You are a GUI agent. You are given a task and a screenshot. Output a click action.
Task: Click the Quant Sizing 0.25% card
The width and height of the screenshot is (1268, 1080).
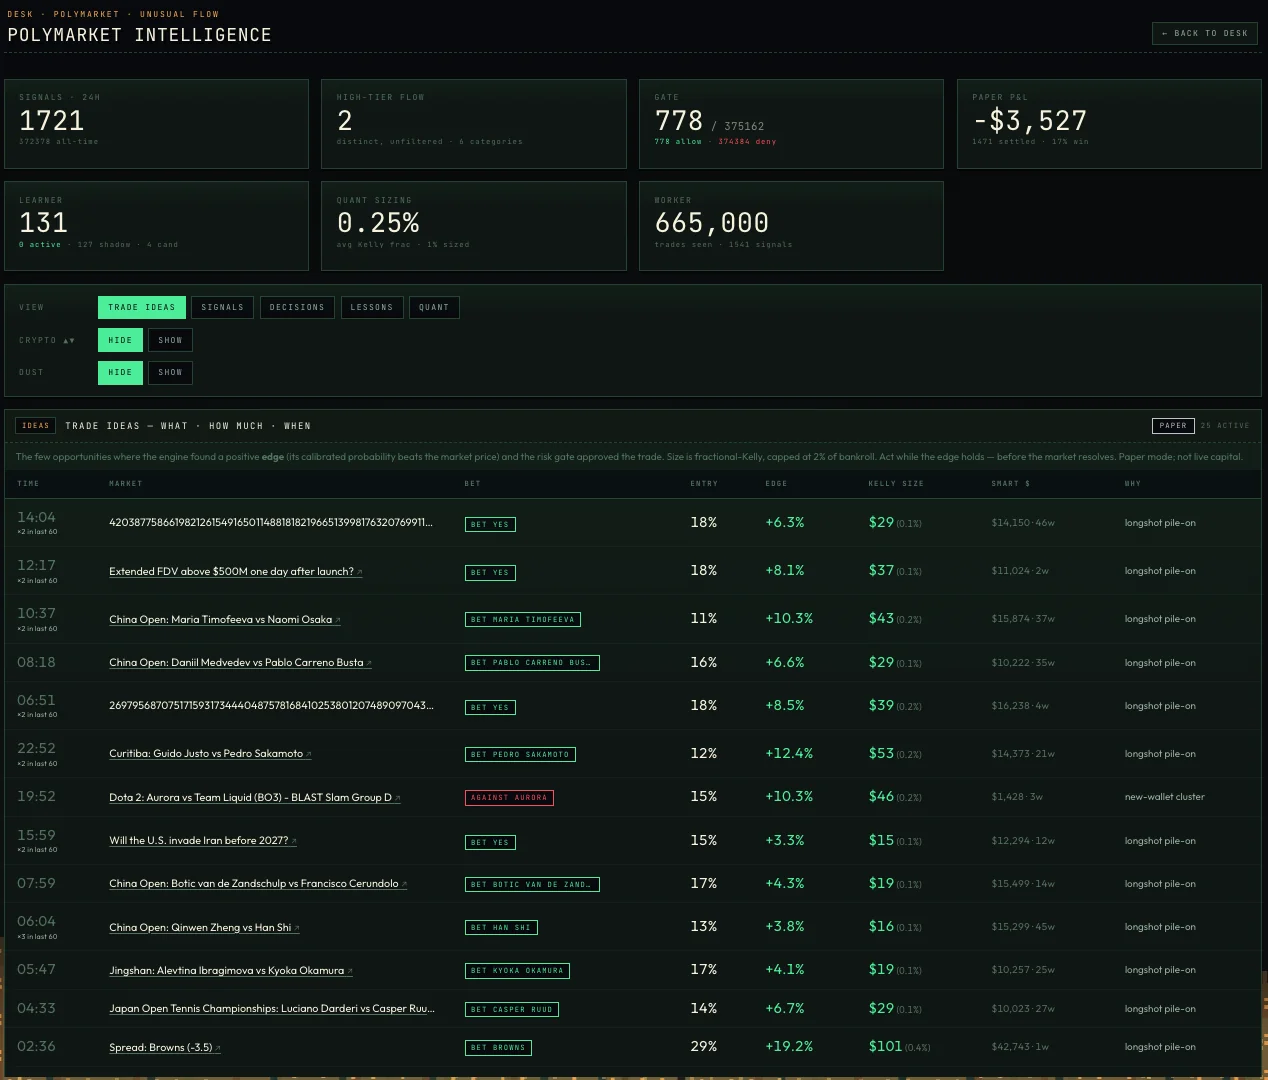tap(474, 226)
